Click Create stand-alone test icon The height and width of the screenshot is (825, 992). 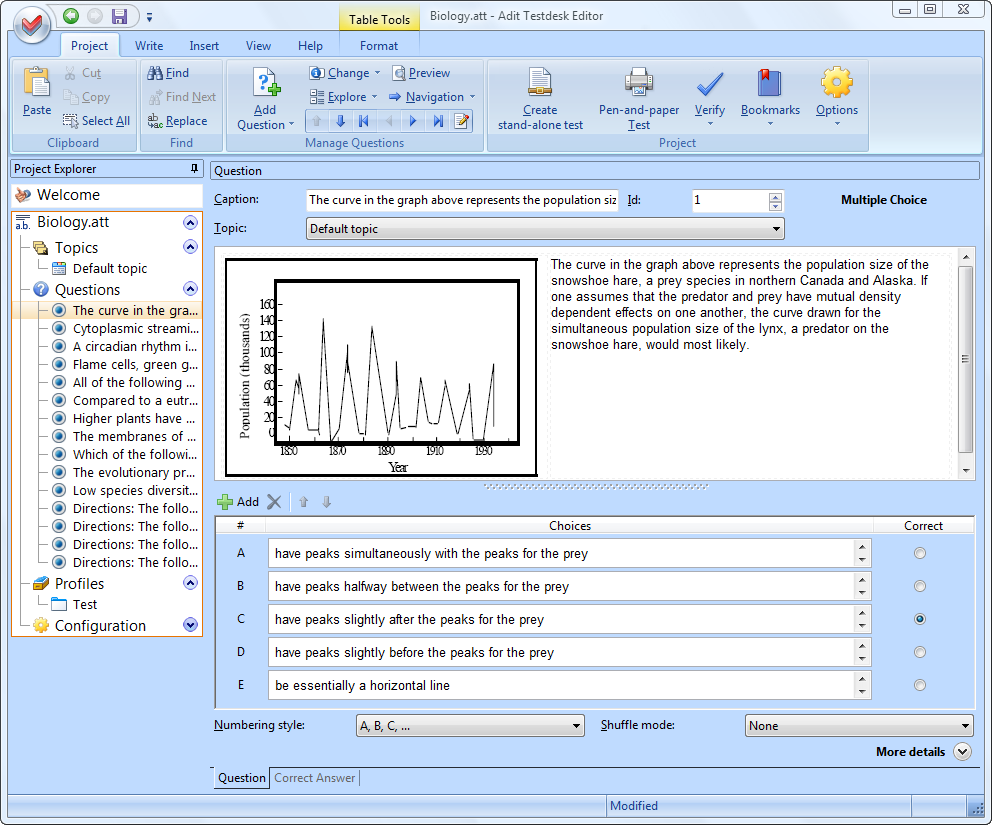pyautogui.click(x=540, y=82)
